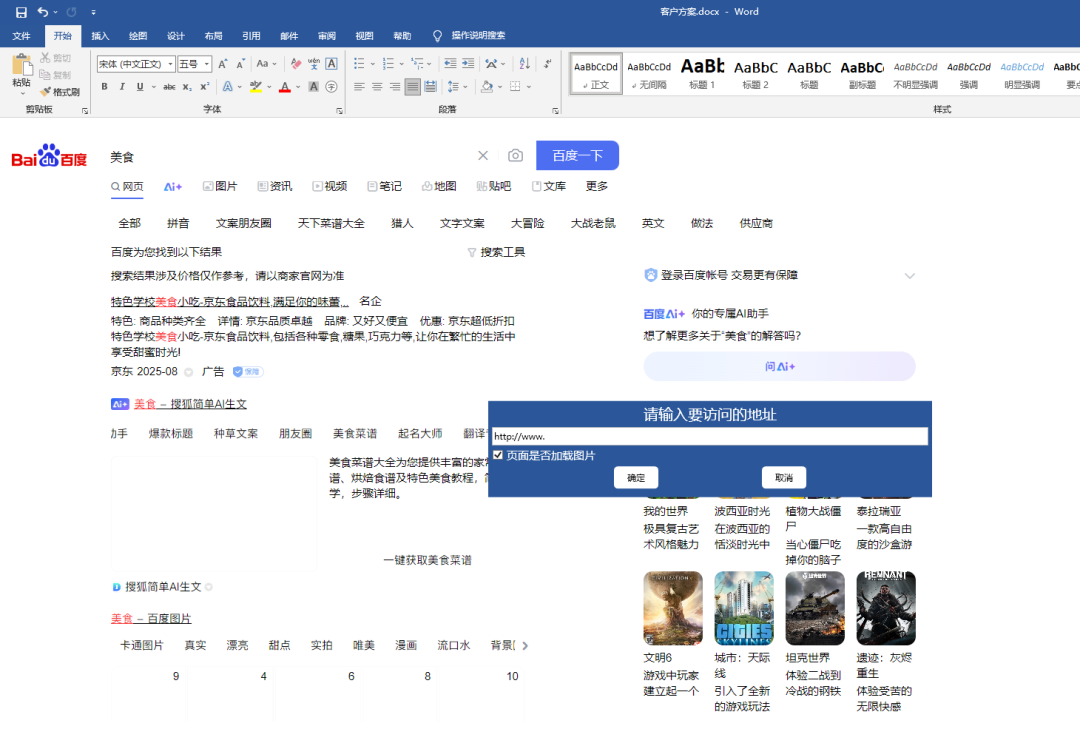1080x746 pixels.
Task: Center the paragraph text
Action: (x=377, y=87)
